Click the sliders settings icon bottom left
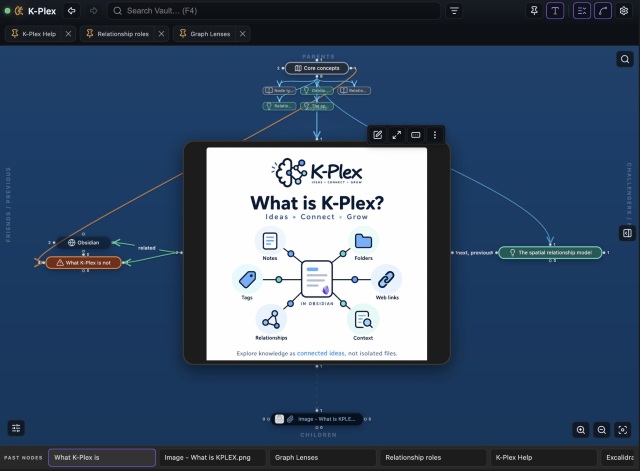The height and width of the screenshot is (471, 640). click(x=16, y=428)
